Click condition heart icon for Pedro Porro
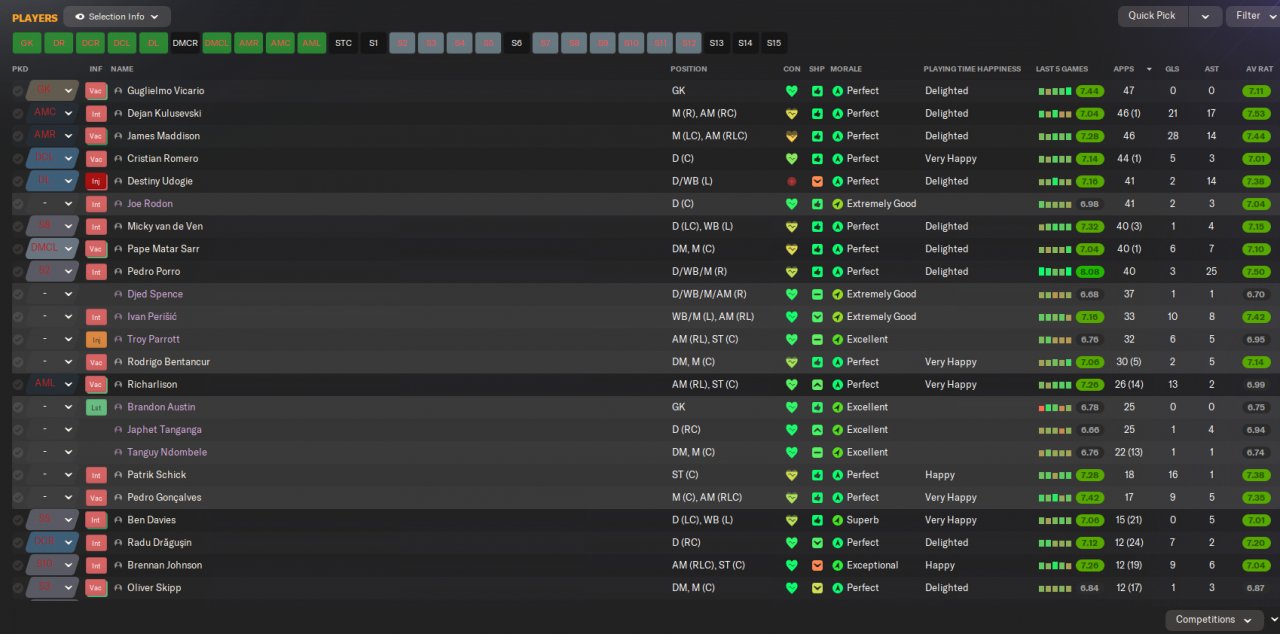 (x=792, y=272)
